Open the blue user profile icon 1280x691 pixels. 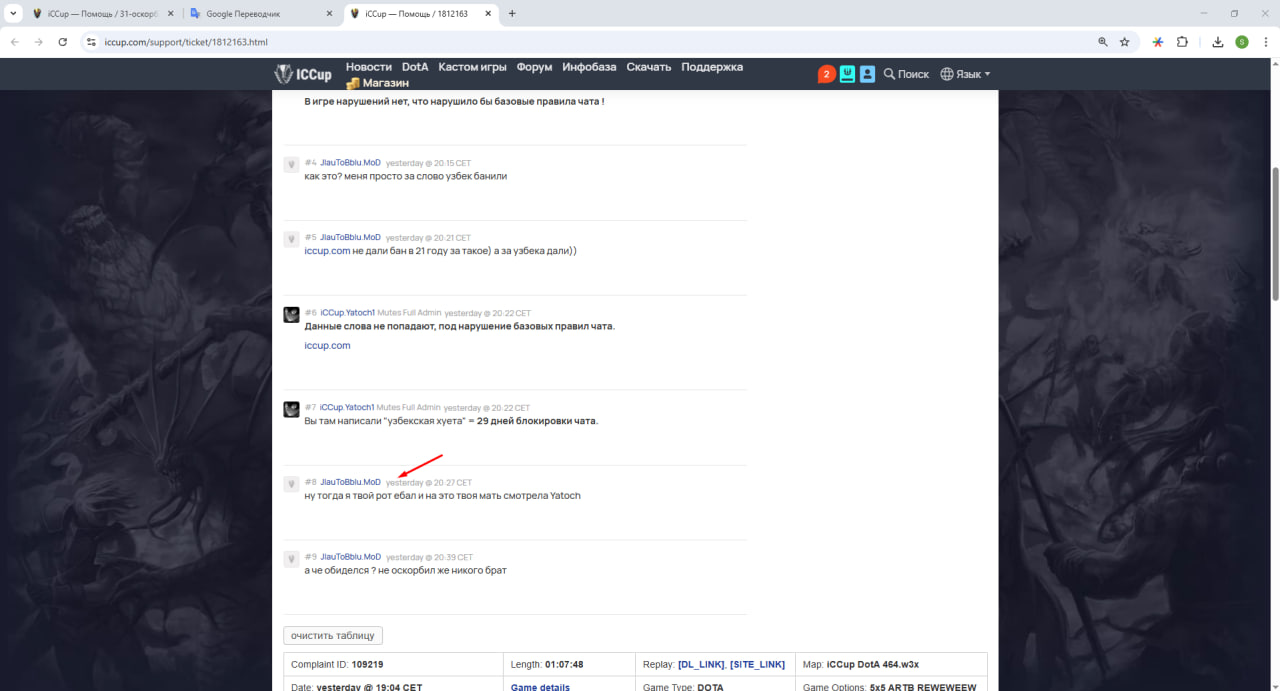coord(867,74)
